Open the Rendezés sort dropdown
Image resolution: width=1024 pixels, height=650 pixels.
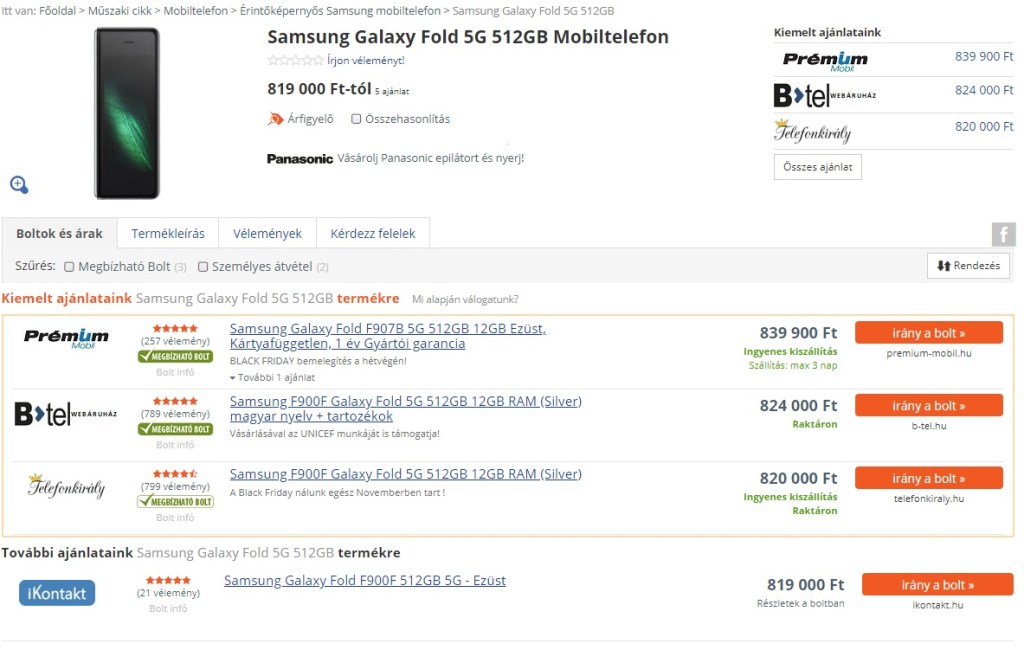pos(968,266)
